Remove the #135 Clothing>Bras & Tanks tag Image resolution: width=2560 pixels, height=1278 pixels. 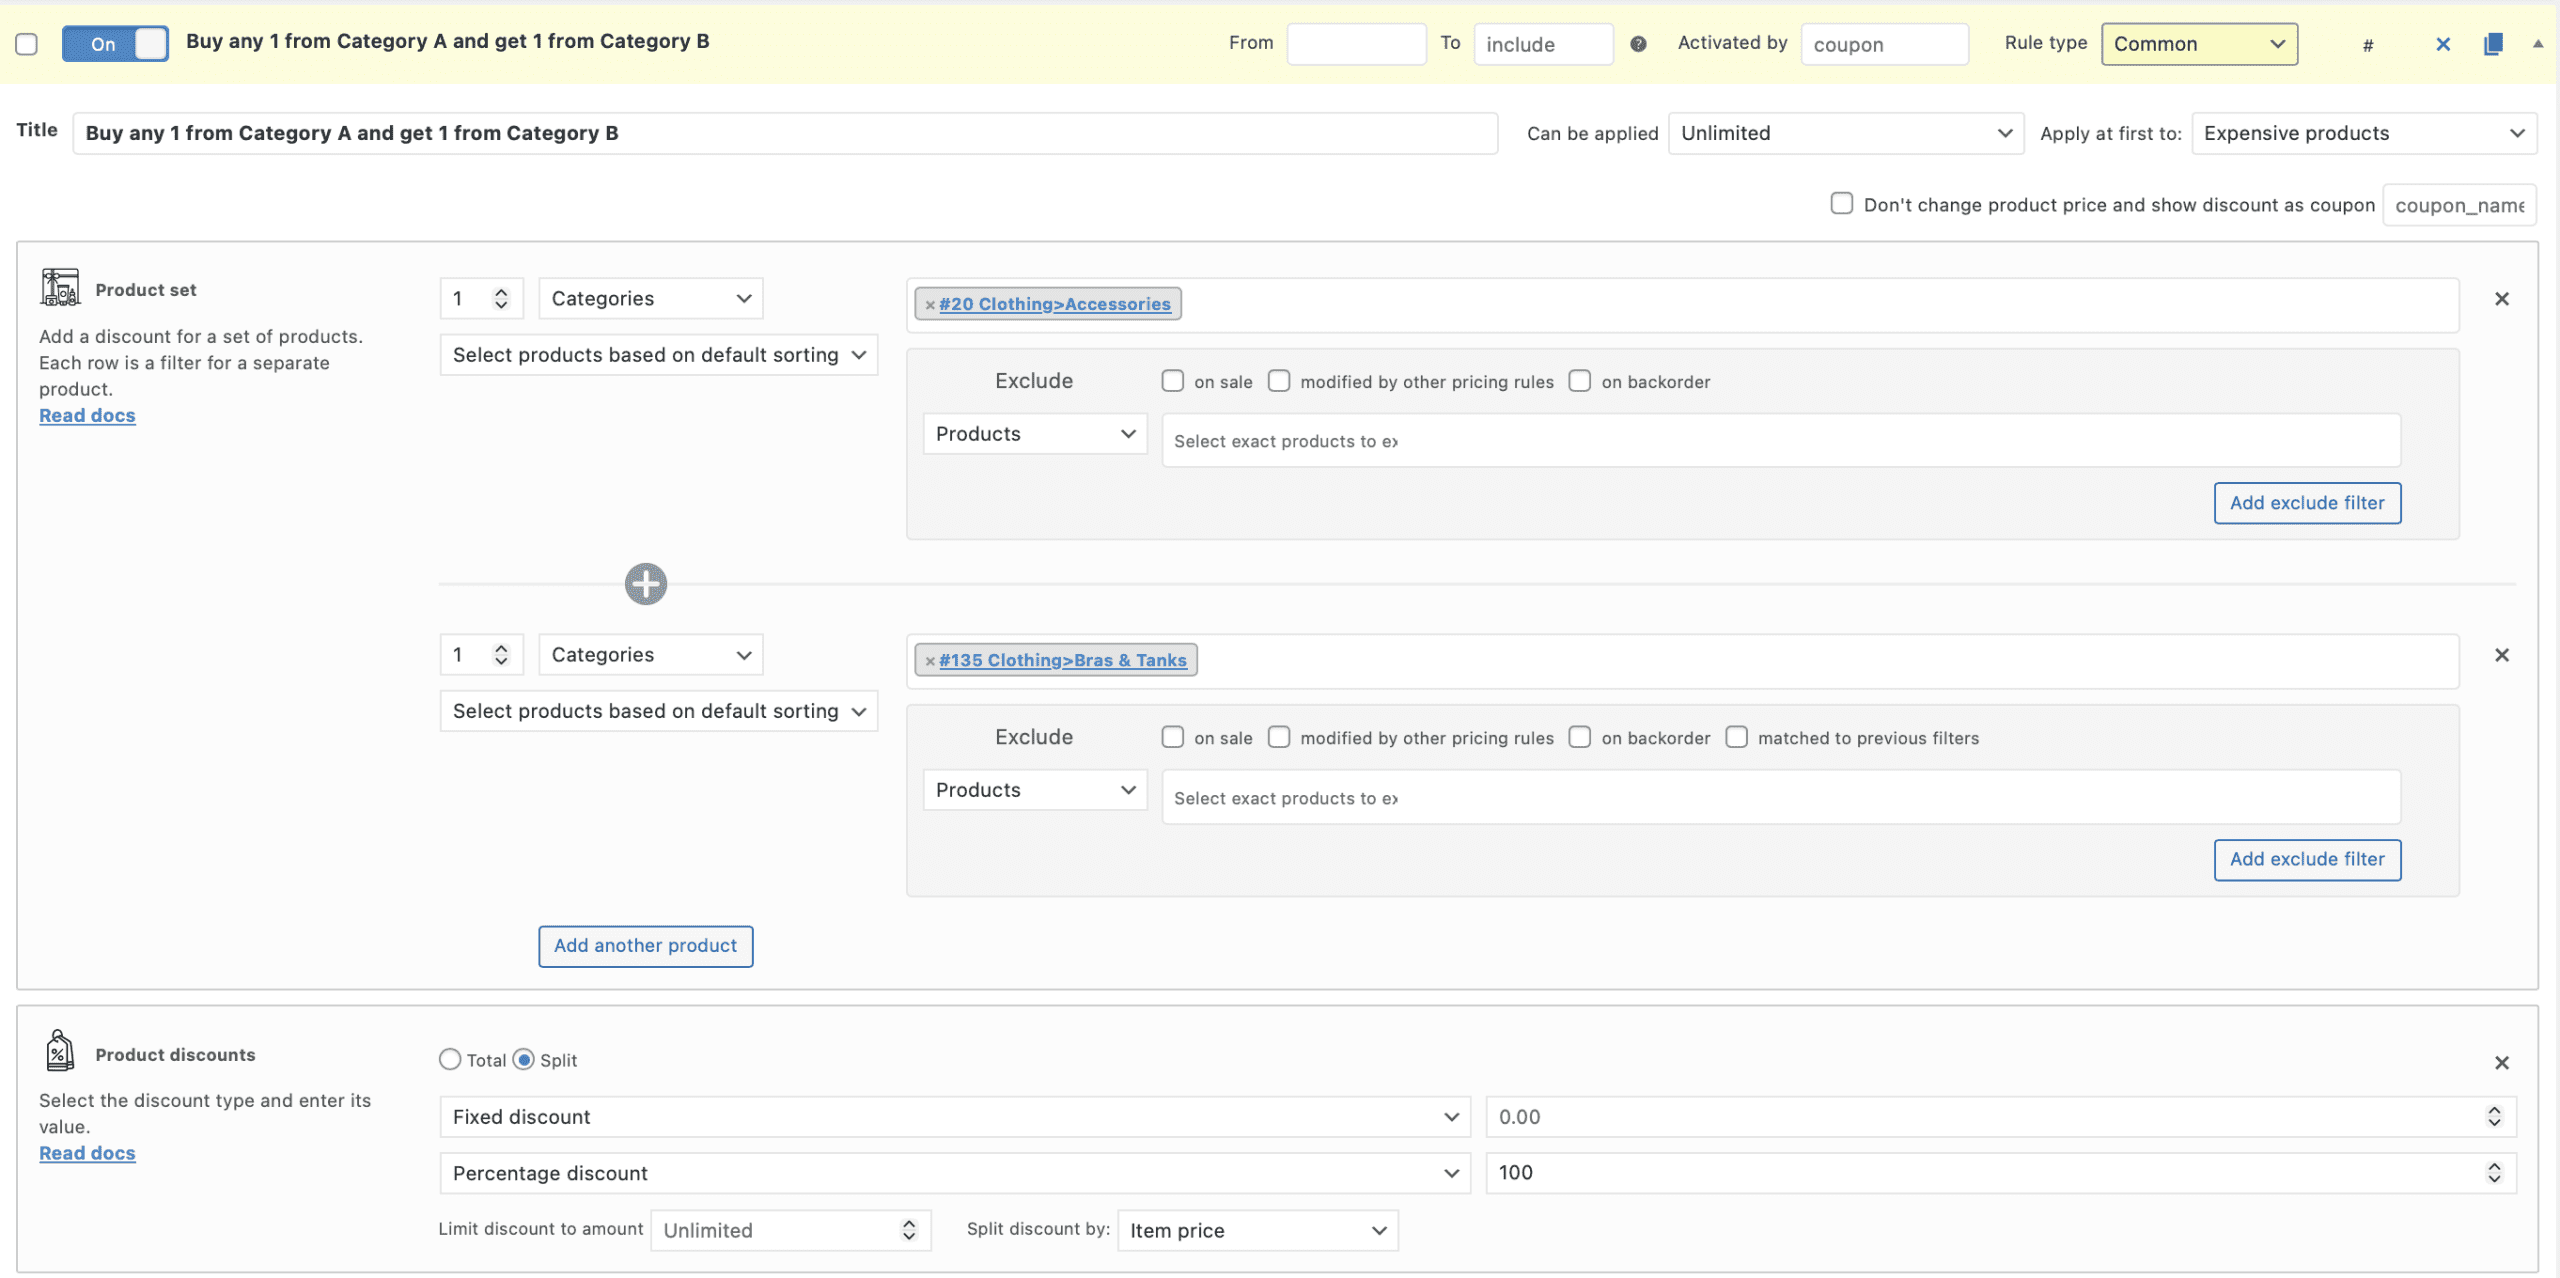pos(930,661)
